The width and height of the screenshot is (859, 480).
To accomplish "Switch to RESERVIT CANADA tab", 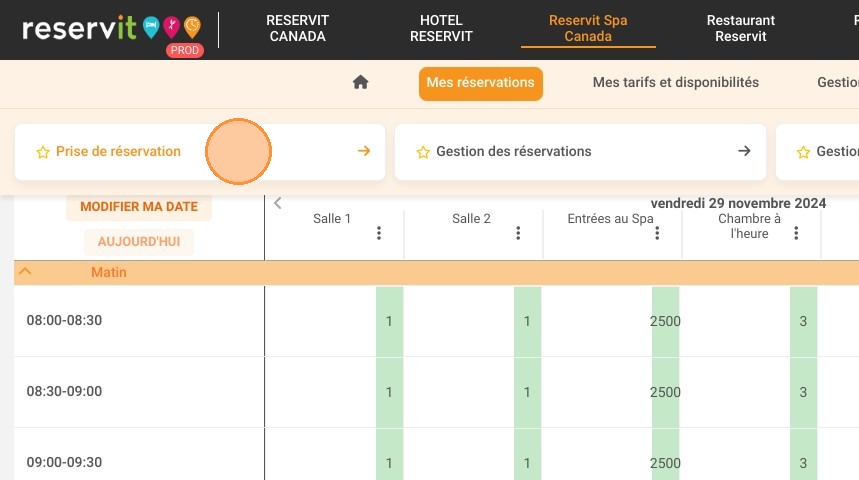I will pyautogui.click(x=297, y=28).
